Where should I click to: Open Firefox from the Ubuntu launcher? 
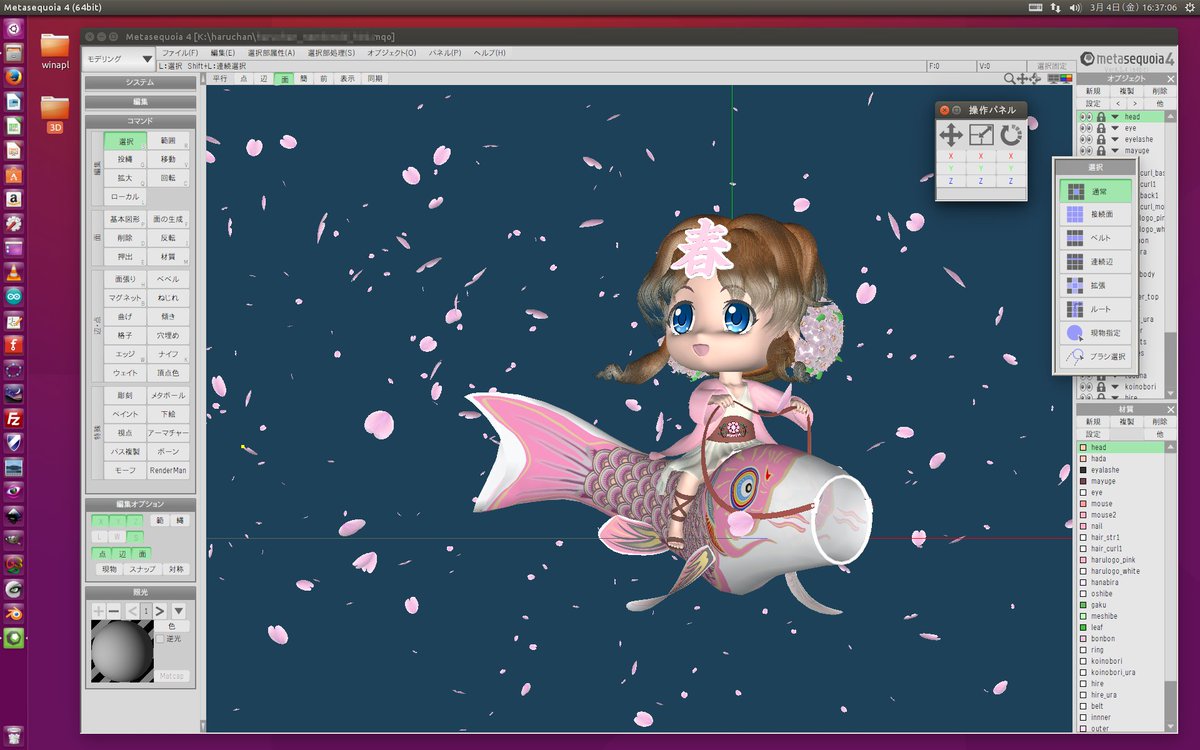coord(14,76)
